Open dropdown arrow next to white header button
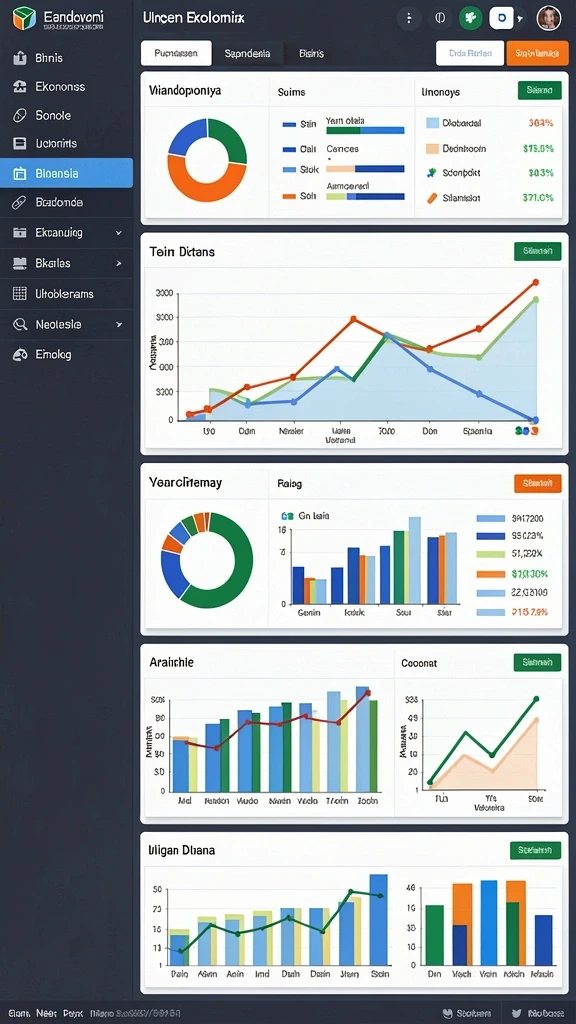This screenshot has height=1024, width=576. click(x=520, y=19)
